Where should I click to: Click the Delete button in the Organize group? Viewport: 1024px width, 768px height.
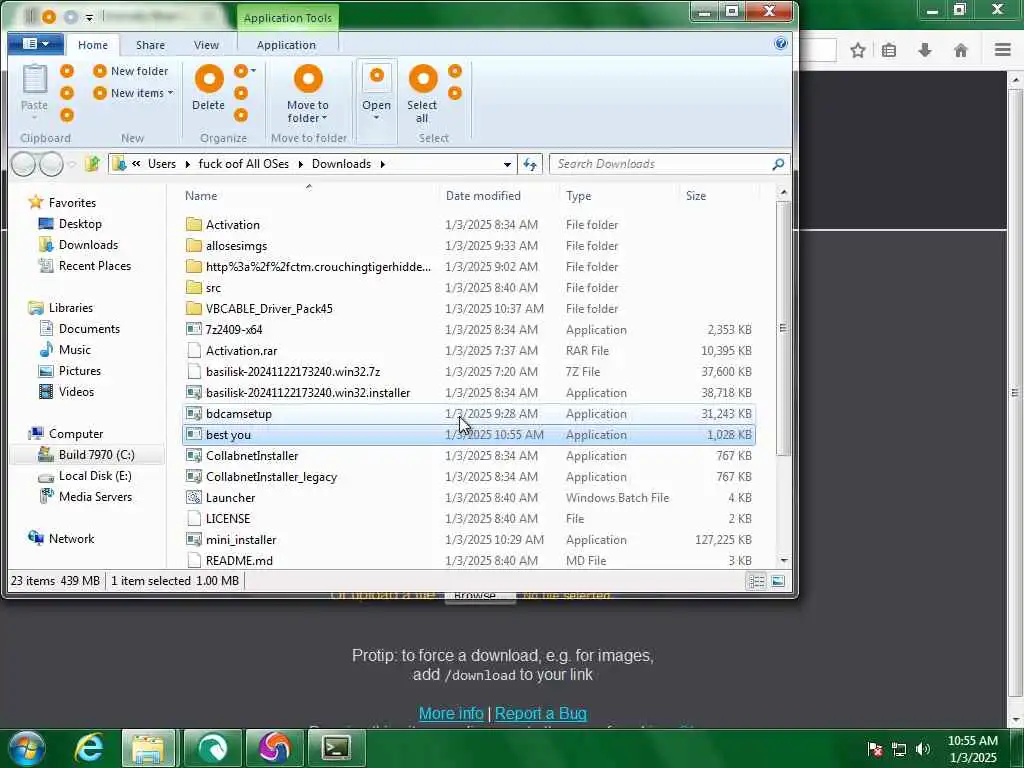coord(208,88)
